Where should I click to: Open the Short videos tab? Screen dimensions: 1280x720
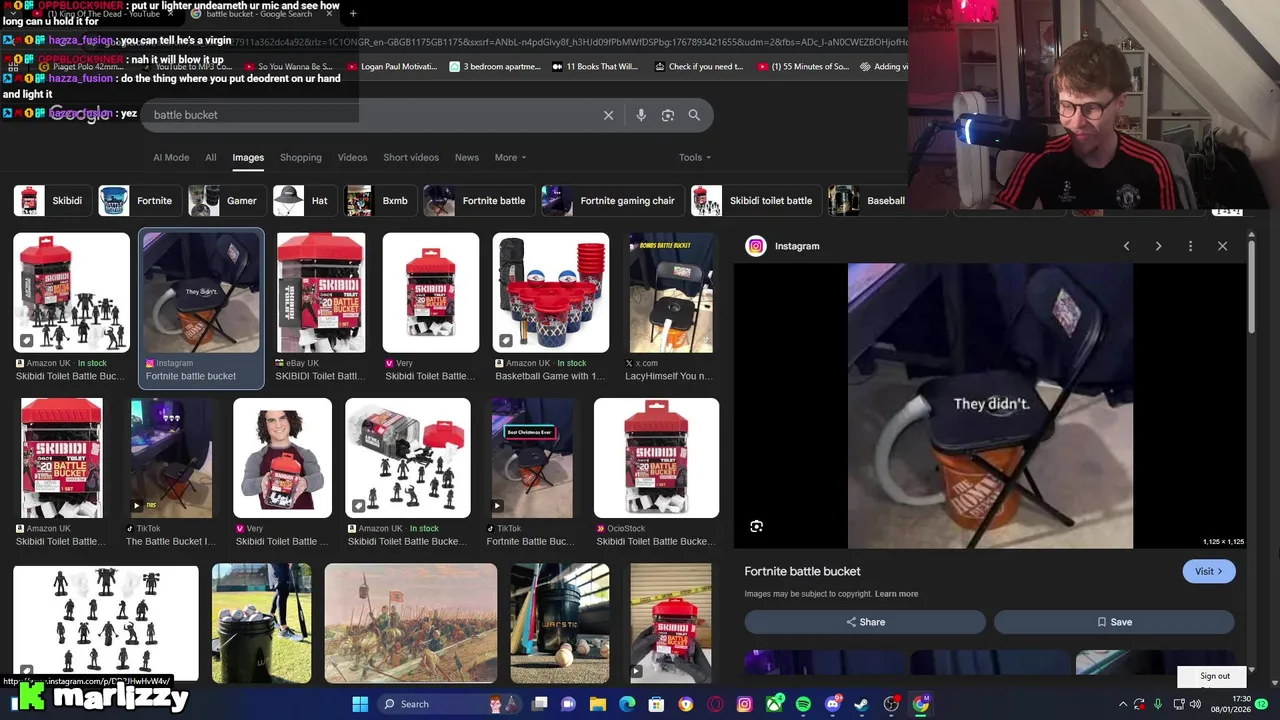(411, 157)
